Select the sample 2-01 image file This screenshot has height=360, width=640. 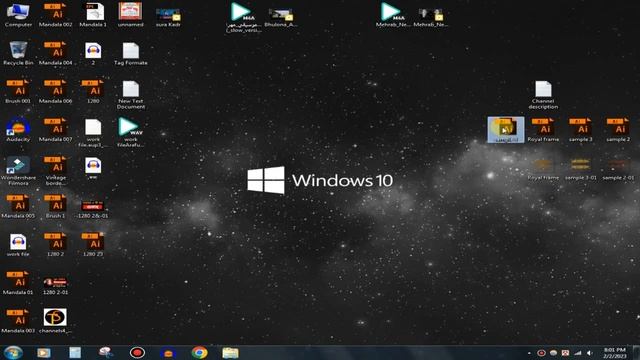618,169
